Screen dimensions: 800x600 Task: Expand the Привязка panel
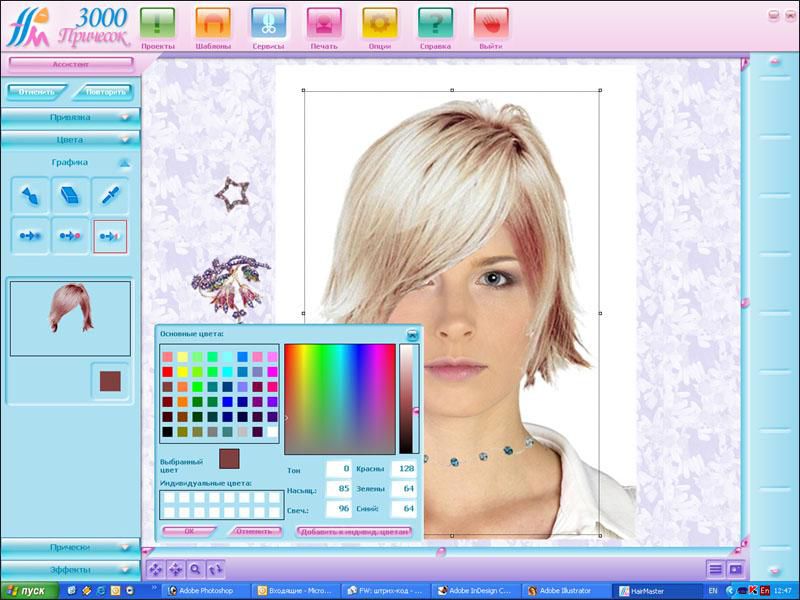pos(69,117)
